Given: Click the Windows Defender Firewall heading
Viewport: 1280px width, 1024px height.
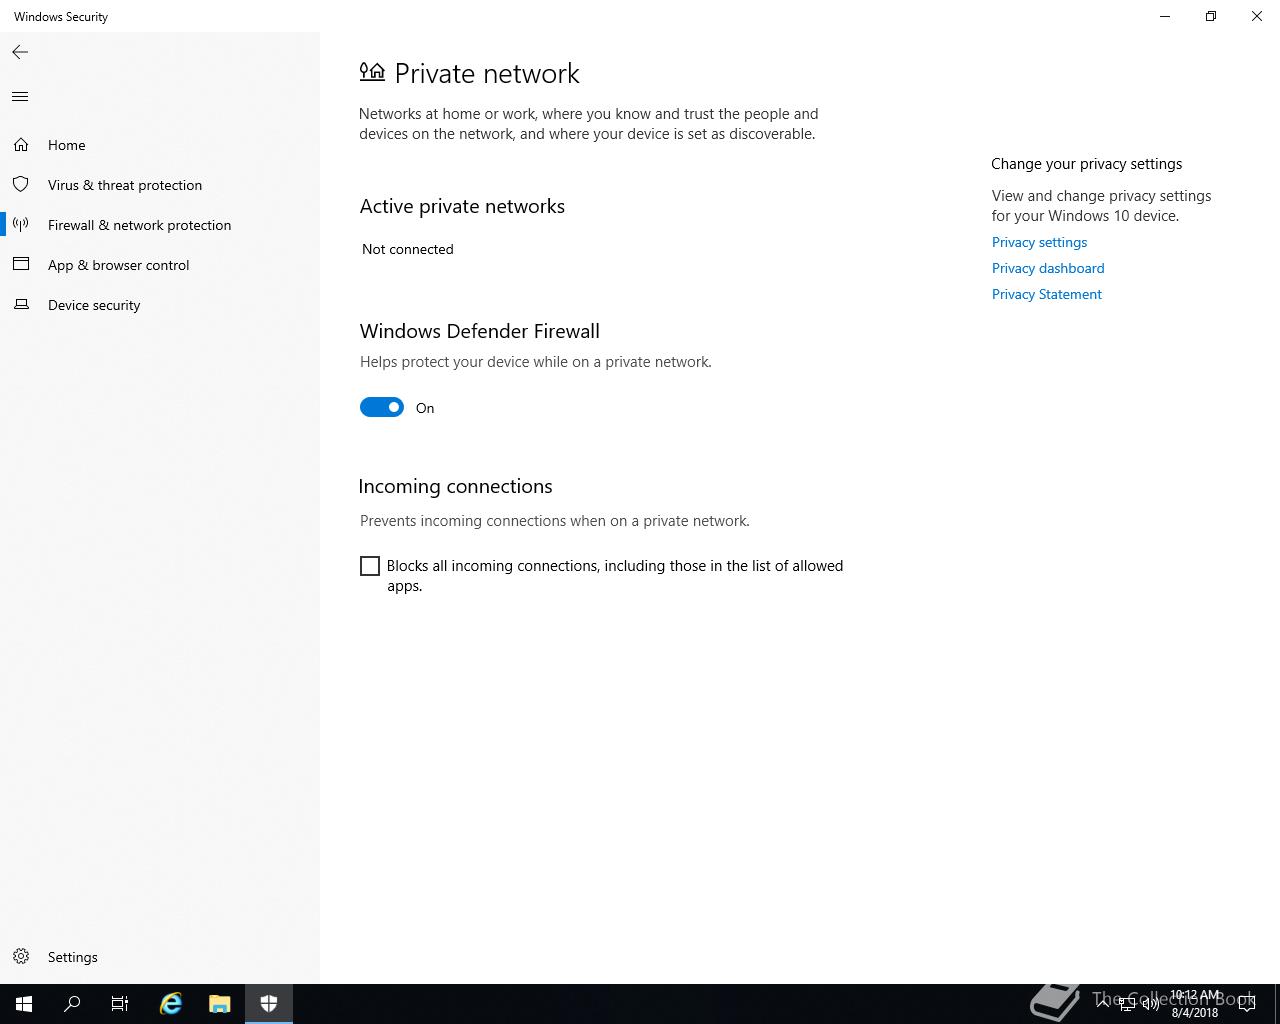Looking at the screenshot, I should (480, 331).
